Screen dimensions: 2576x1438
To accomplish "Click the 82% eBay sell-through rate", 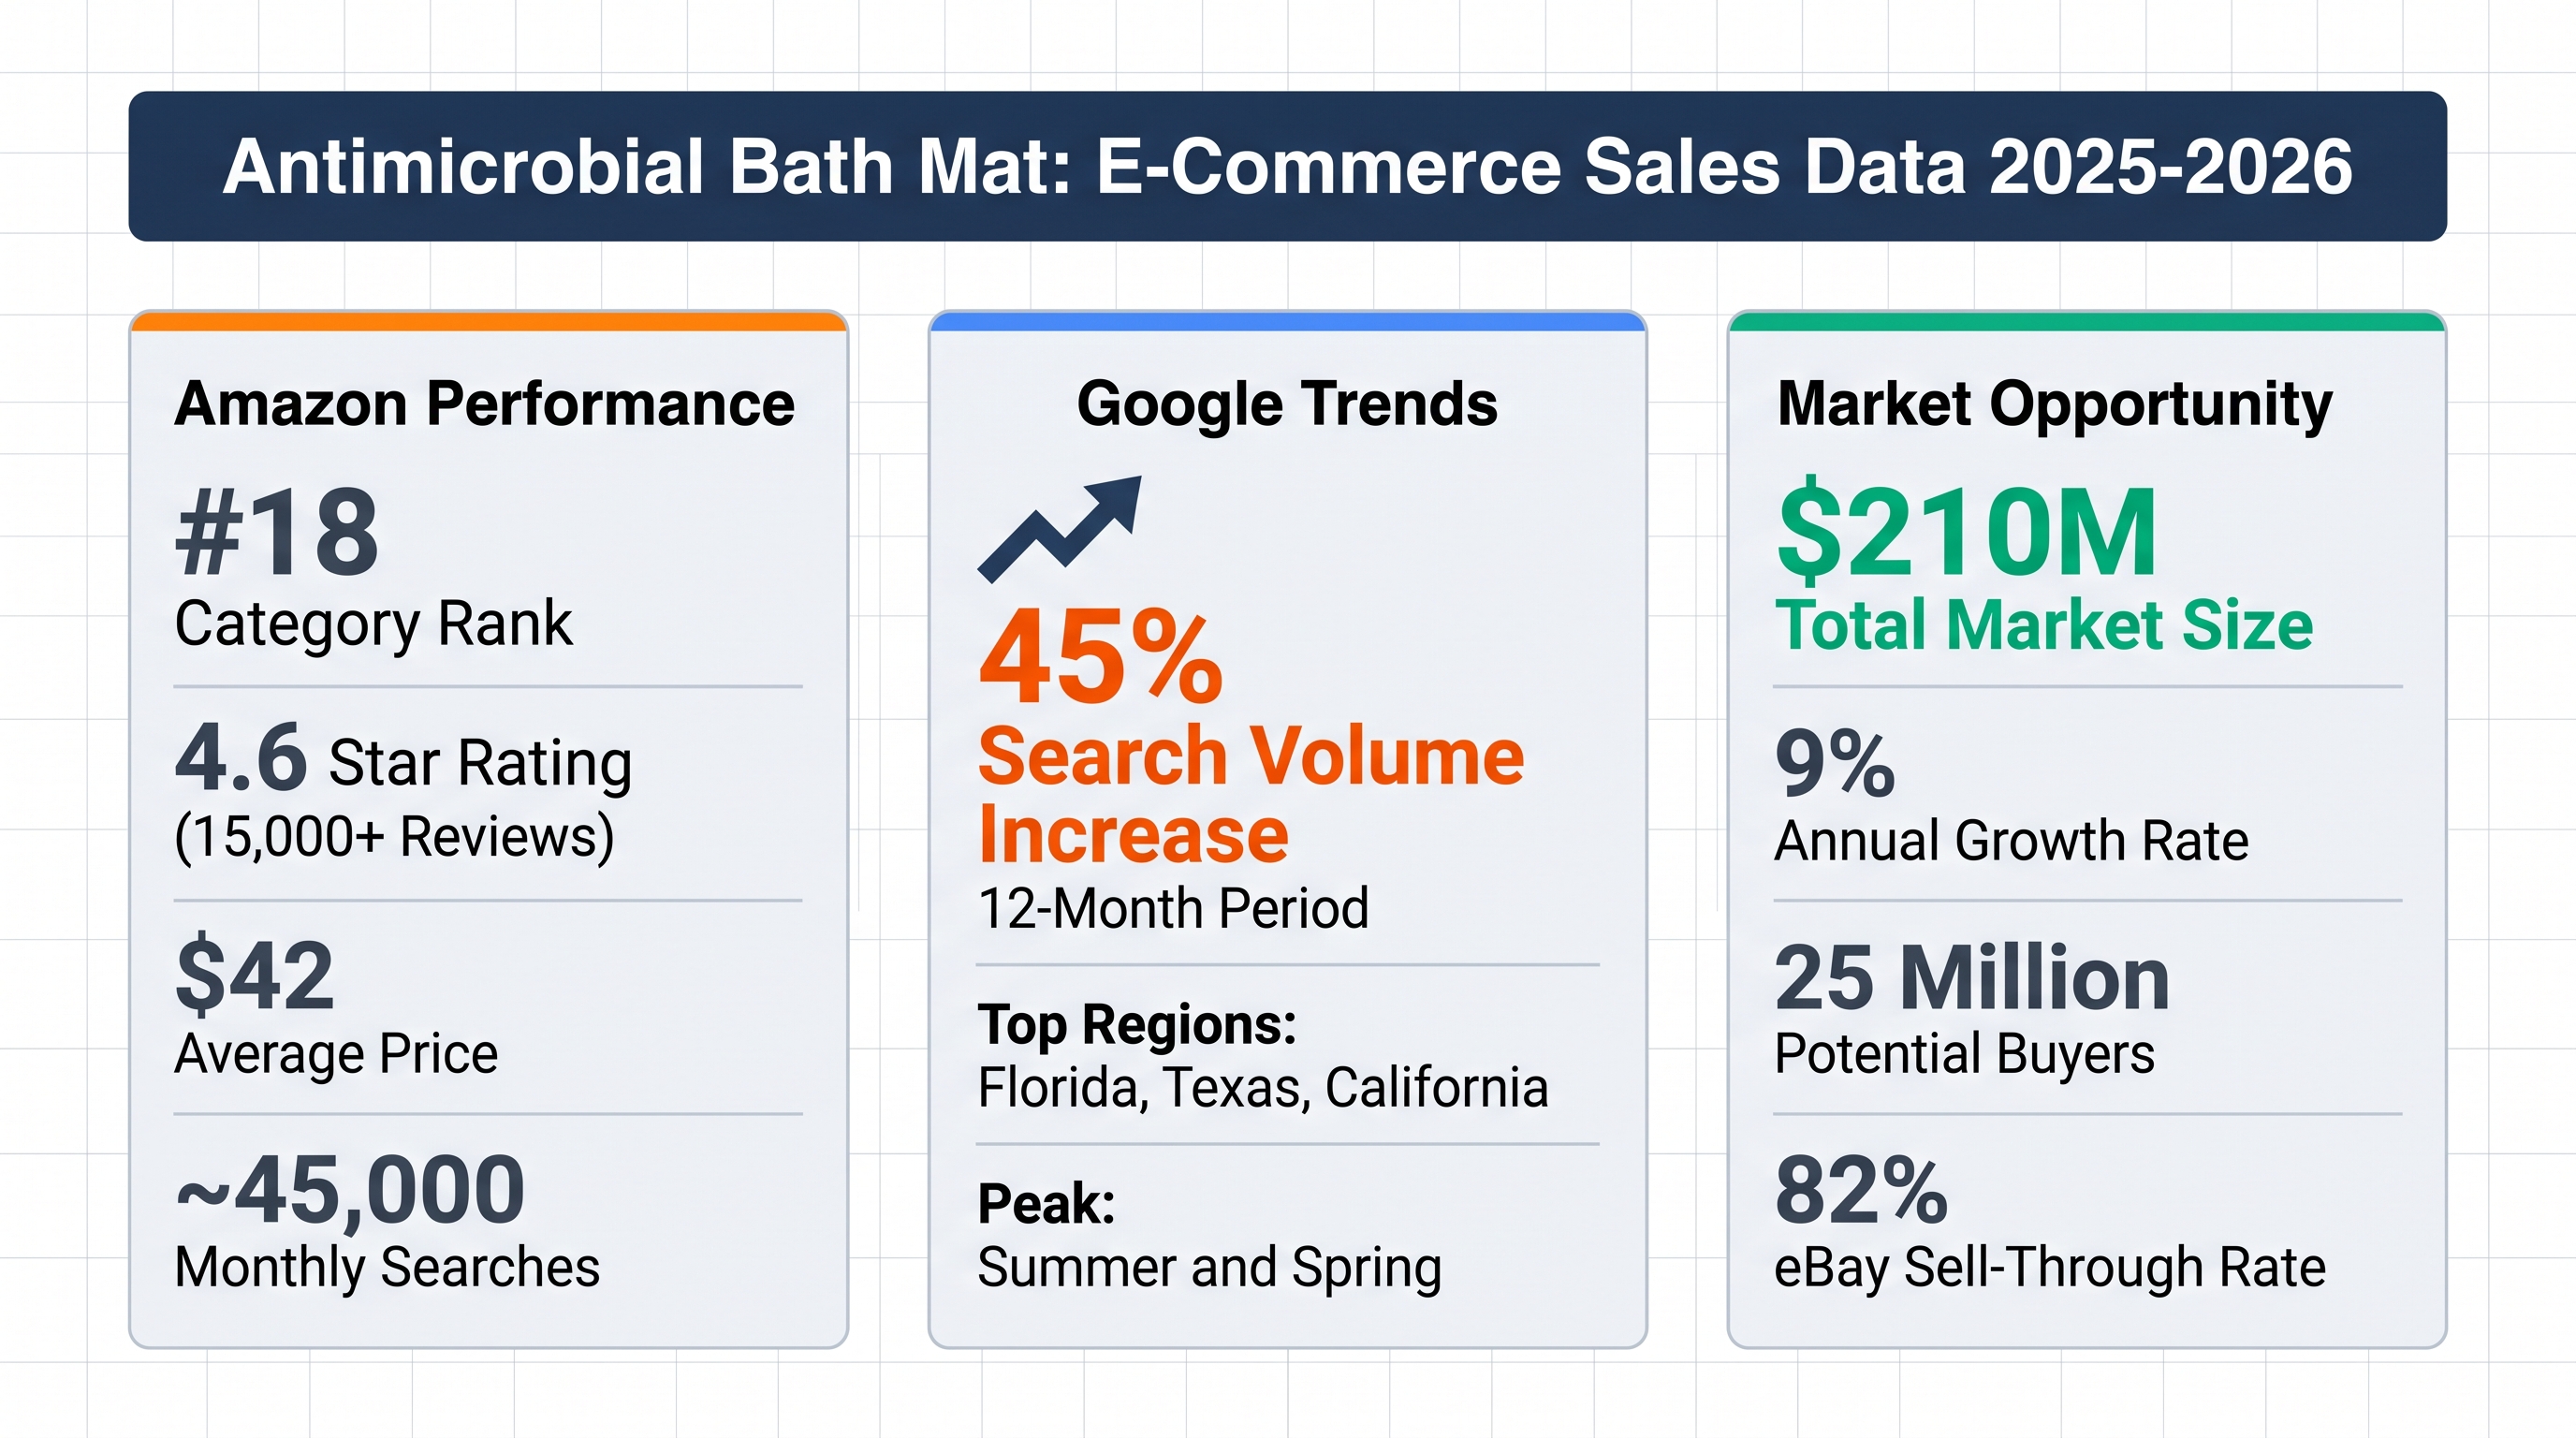I will [x=1861, y=1190].
